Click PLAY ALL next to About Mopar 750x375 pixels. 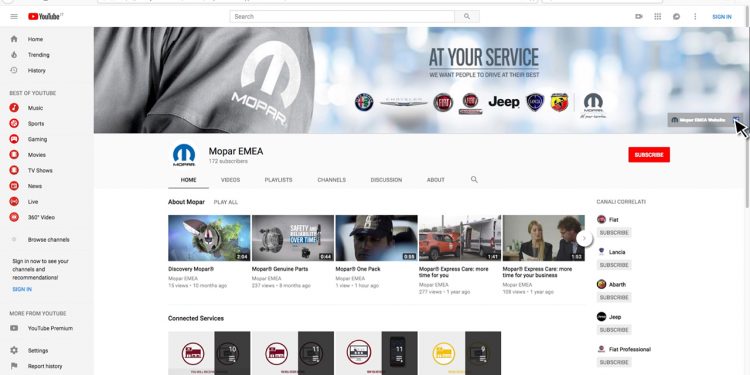226,202
